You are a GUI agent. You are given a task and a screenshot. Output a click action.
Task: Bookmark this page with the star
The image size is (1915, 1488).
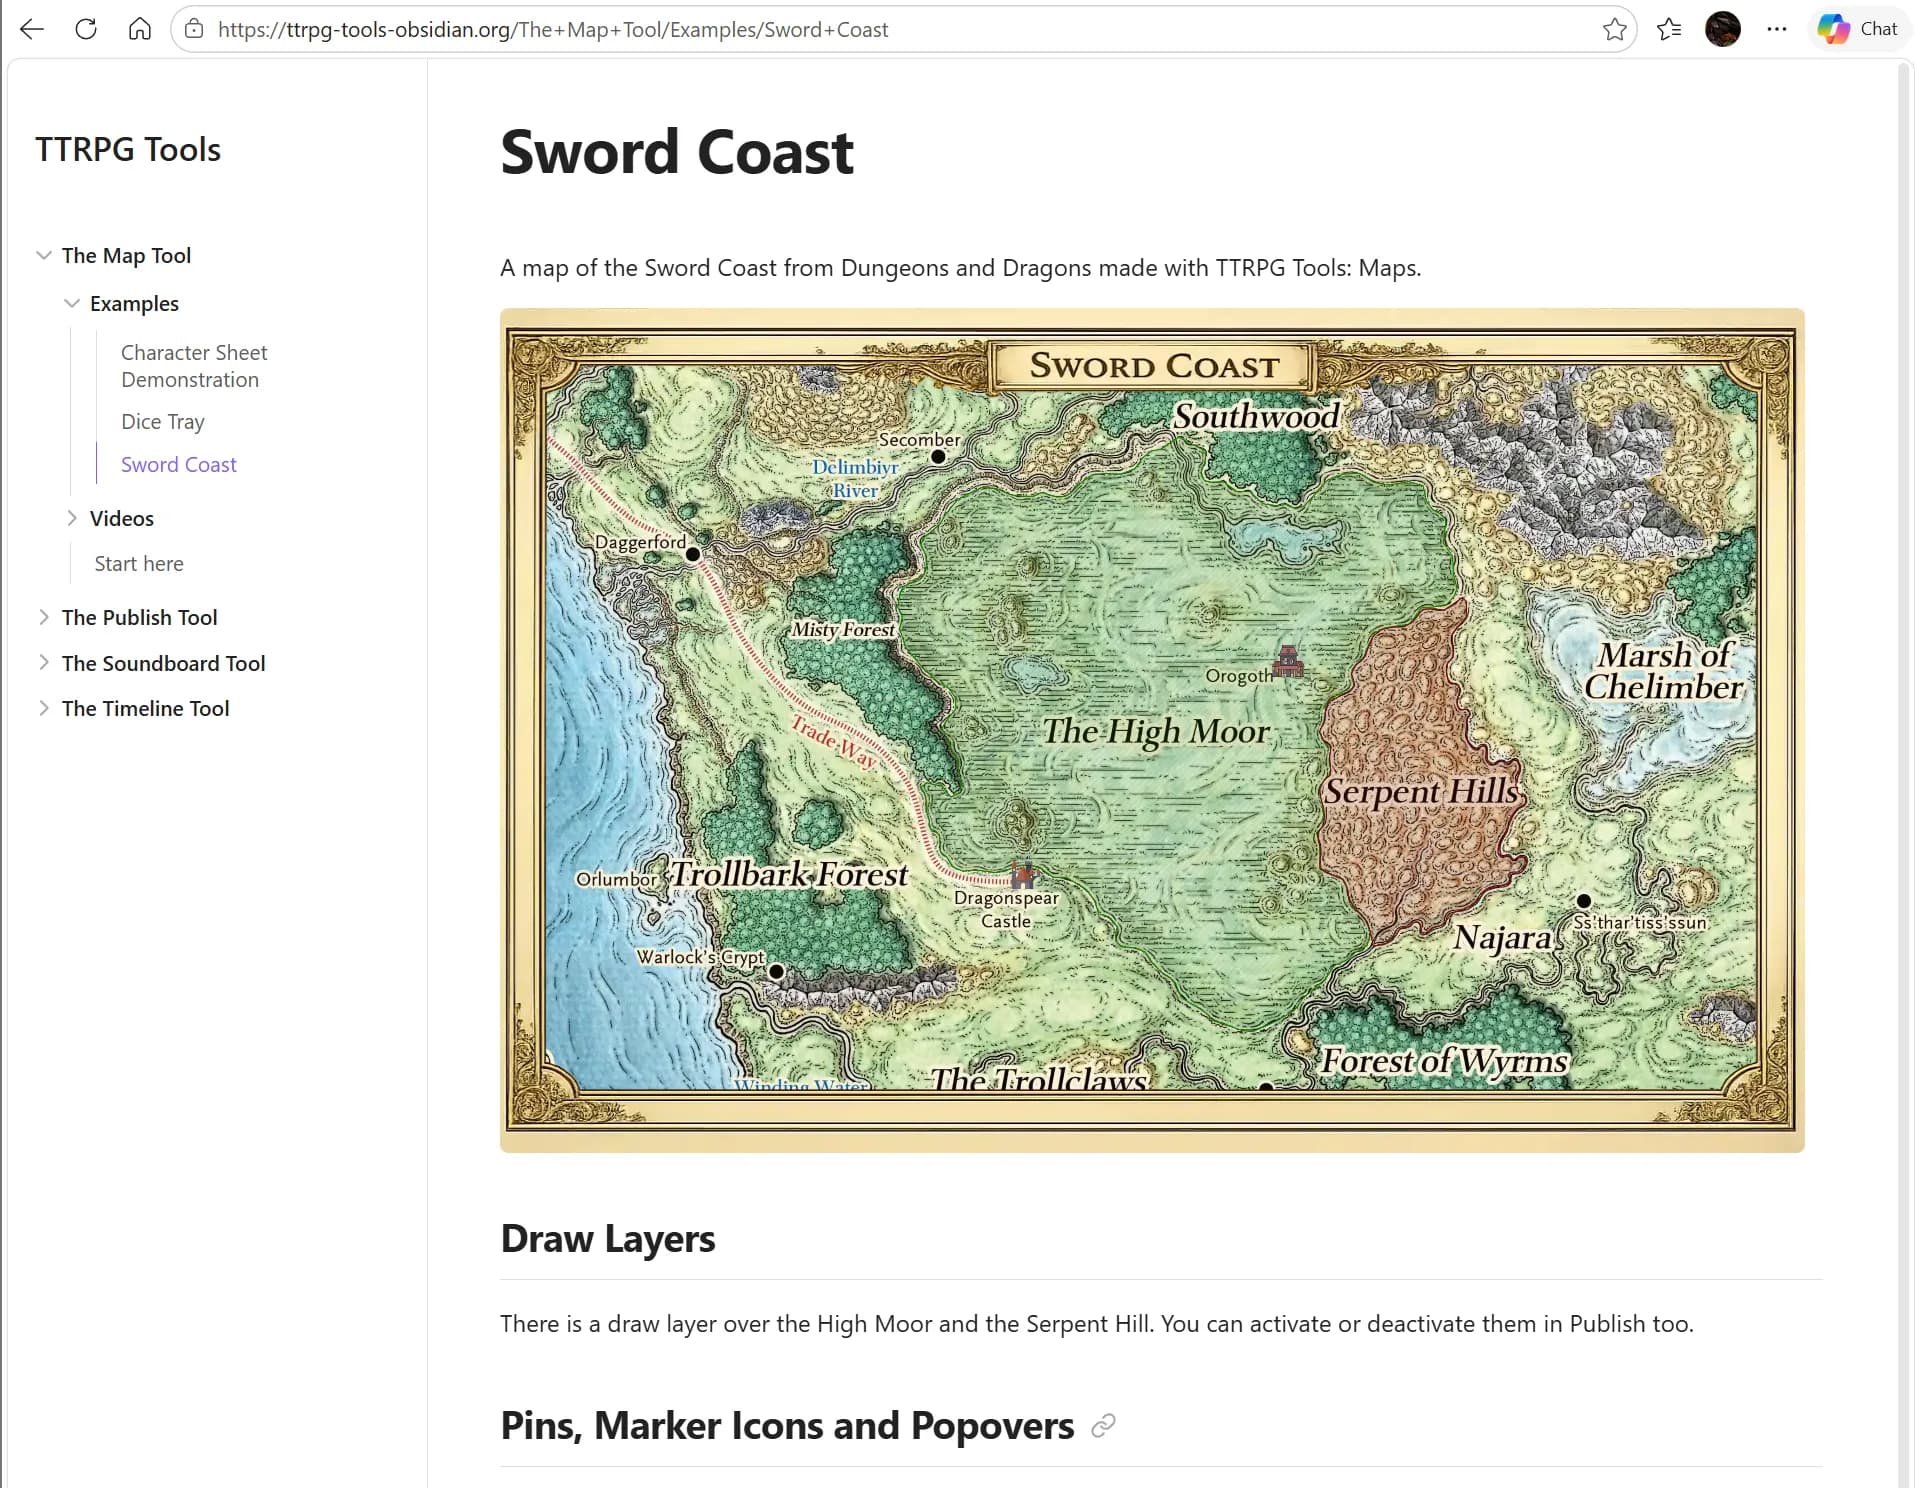click(x=1614, y=29)
